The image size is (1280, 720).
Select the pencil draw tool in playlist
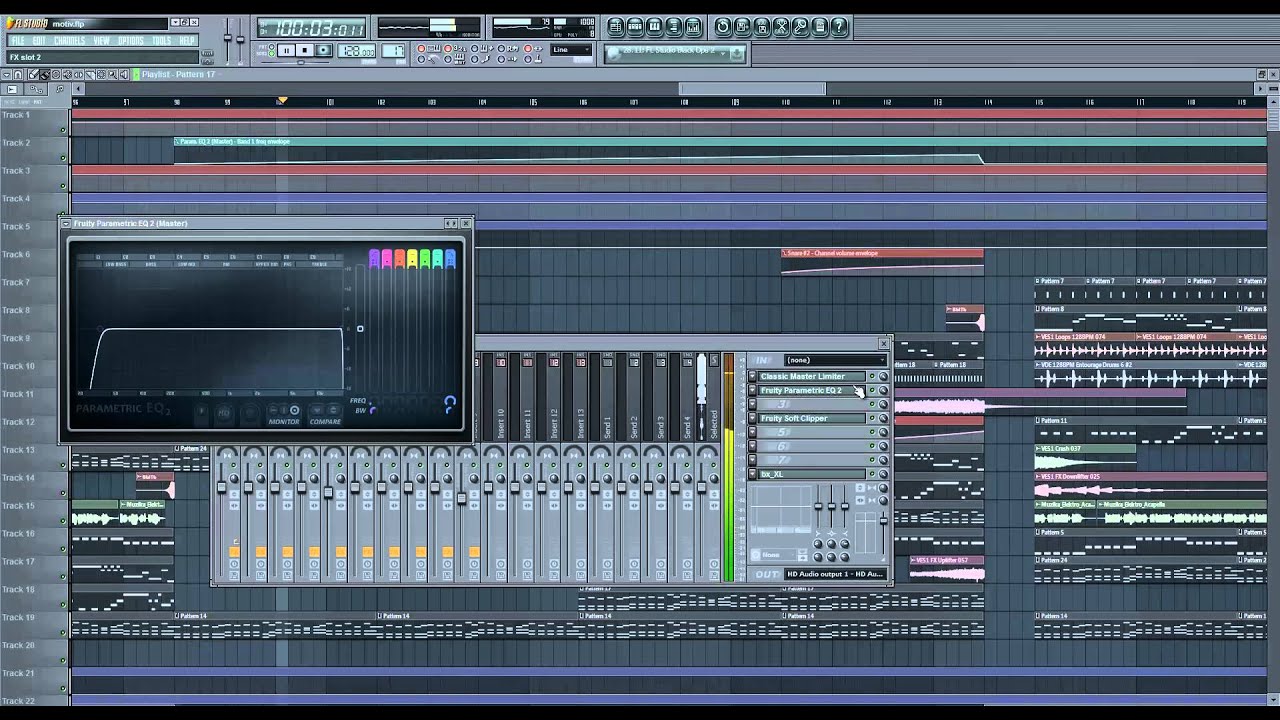33,75
